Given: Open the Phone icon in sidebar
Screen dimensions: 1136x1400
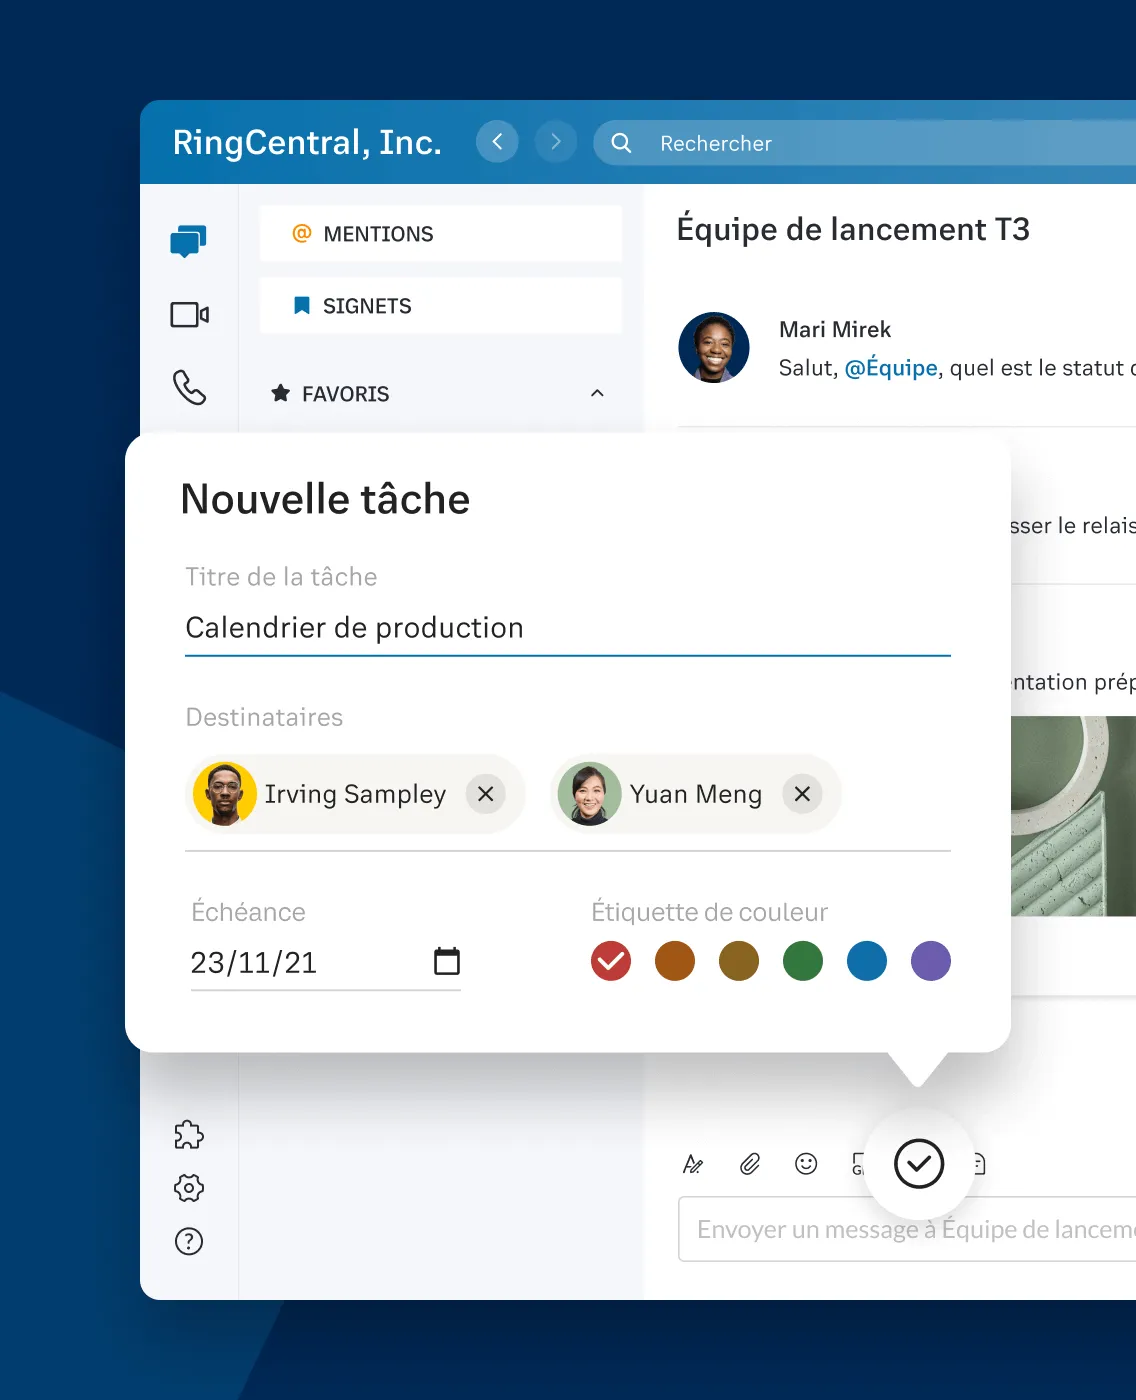Looking at the screenshot, I should click(190, 388).
